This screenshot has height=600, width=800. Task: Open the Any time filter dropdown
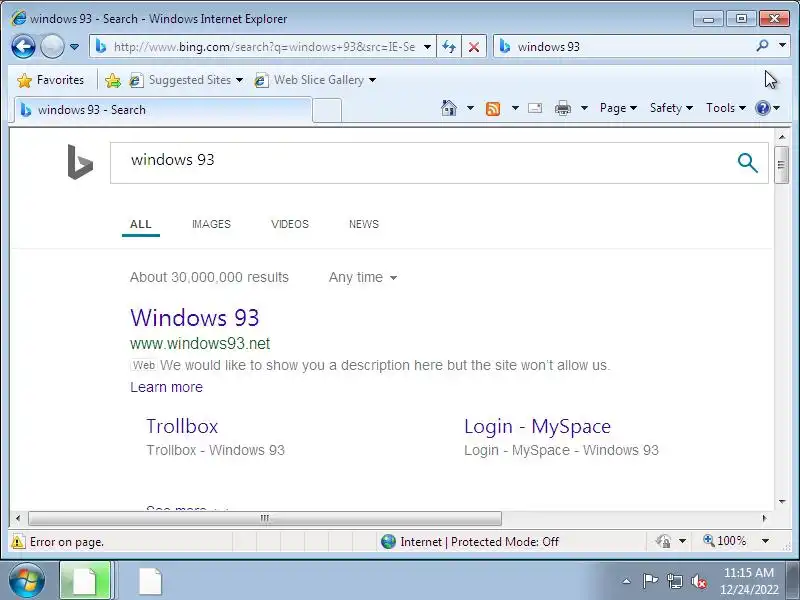(x=363, y=278)
